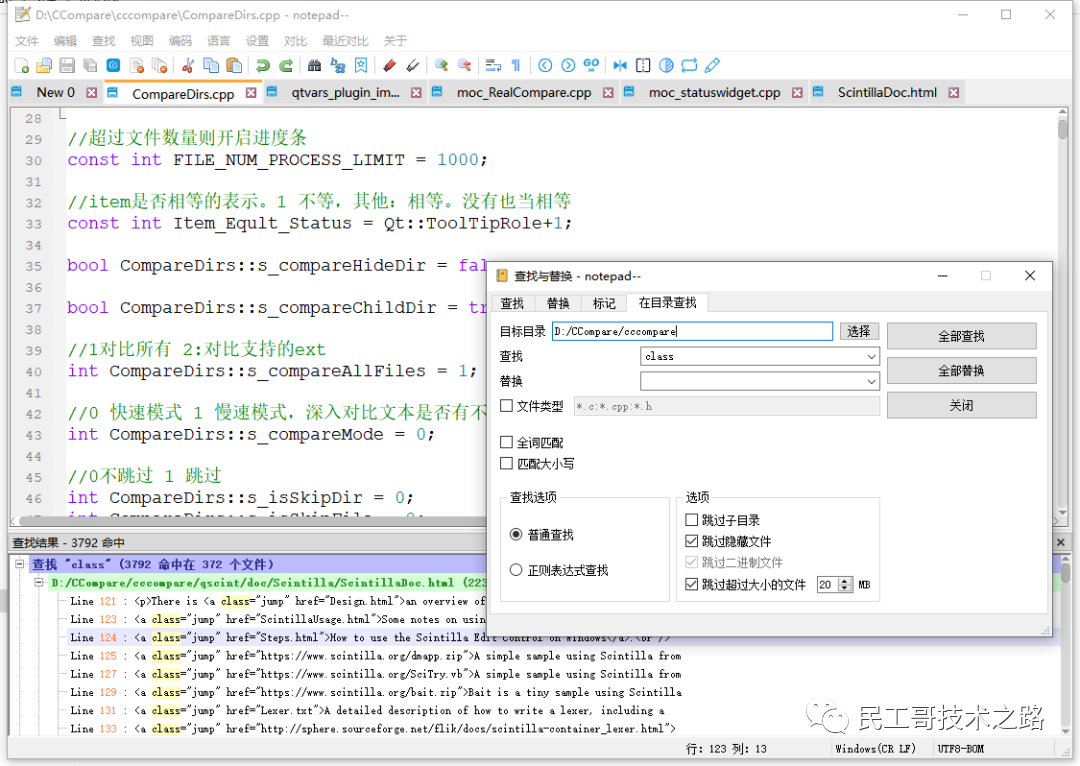Click the Paste clipboard icon
Viewport: 1080px width, 766px height.
click(234, 65)
